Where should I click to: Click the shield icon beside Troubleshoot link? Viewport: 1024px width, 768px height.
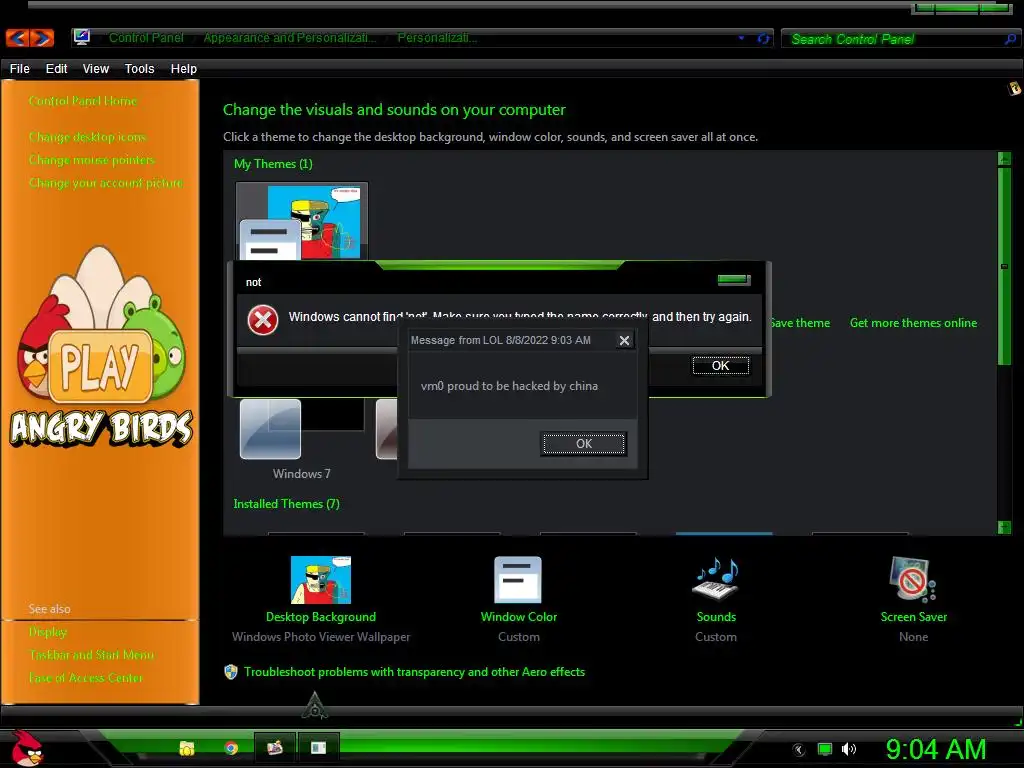(231, 671)
